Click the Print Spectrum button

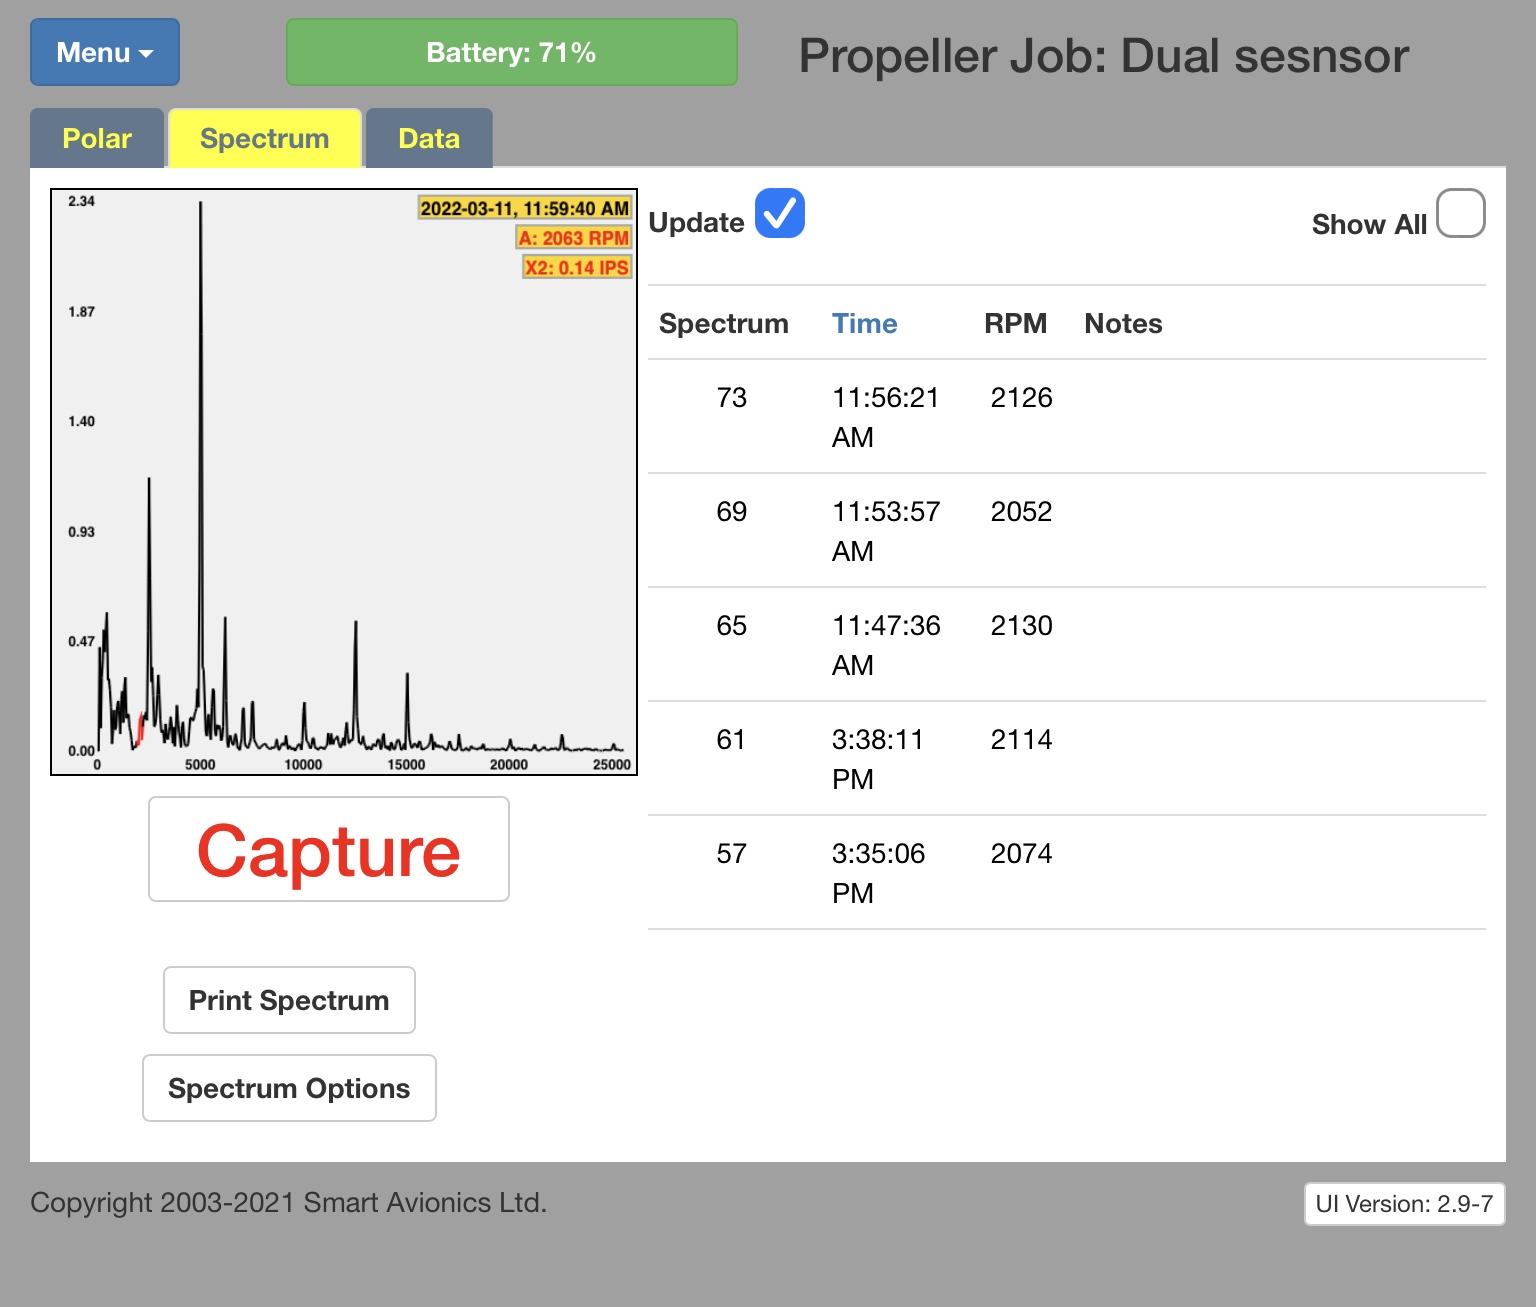tap(289, 1000)
